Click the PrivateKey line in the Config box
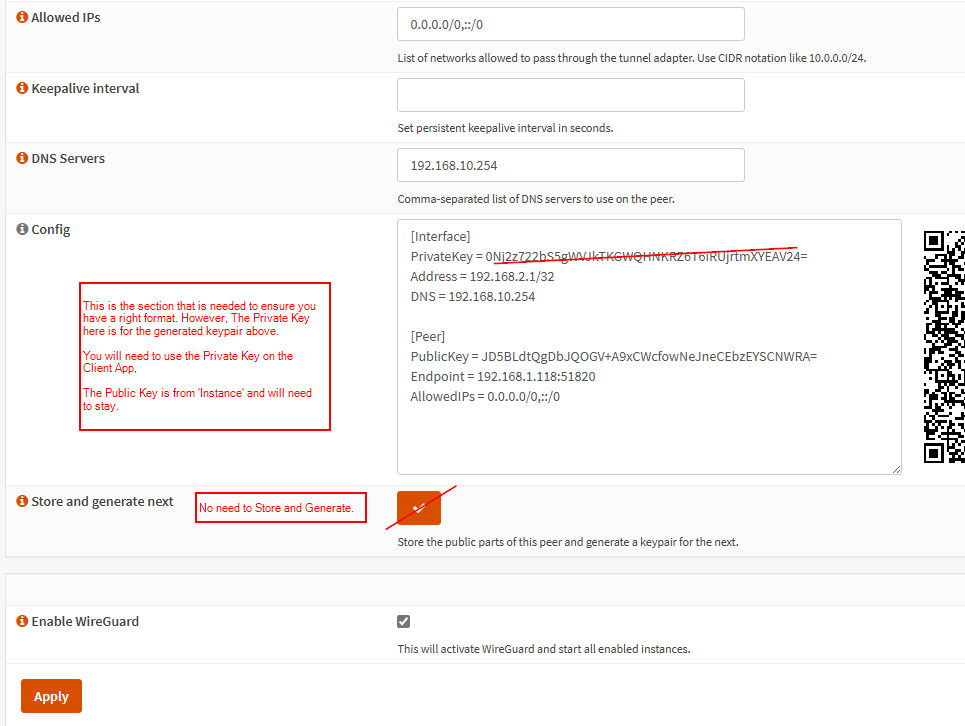 tap(608, 257)
